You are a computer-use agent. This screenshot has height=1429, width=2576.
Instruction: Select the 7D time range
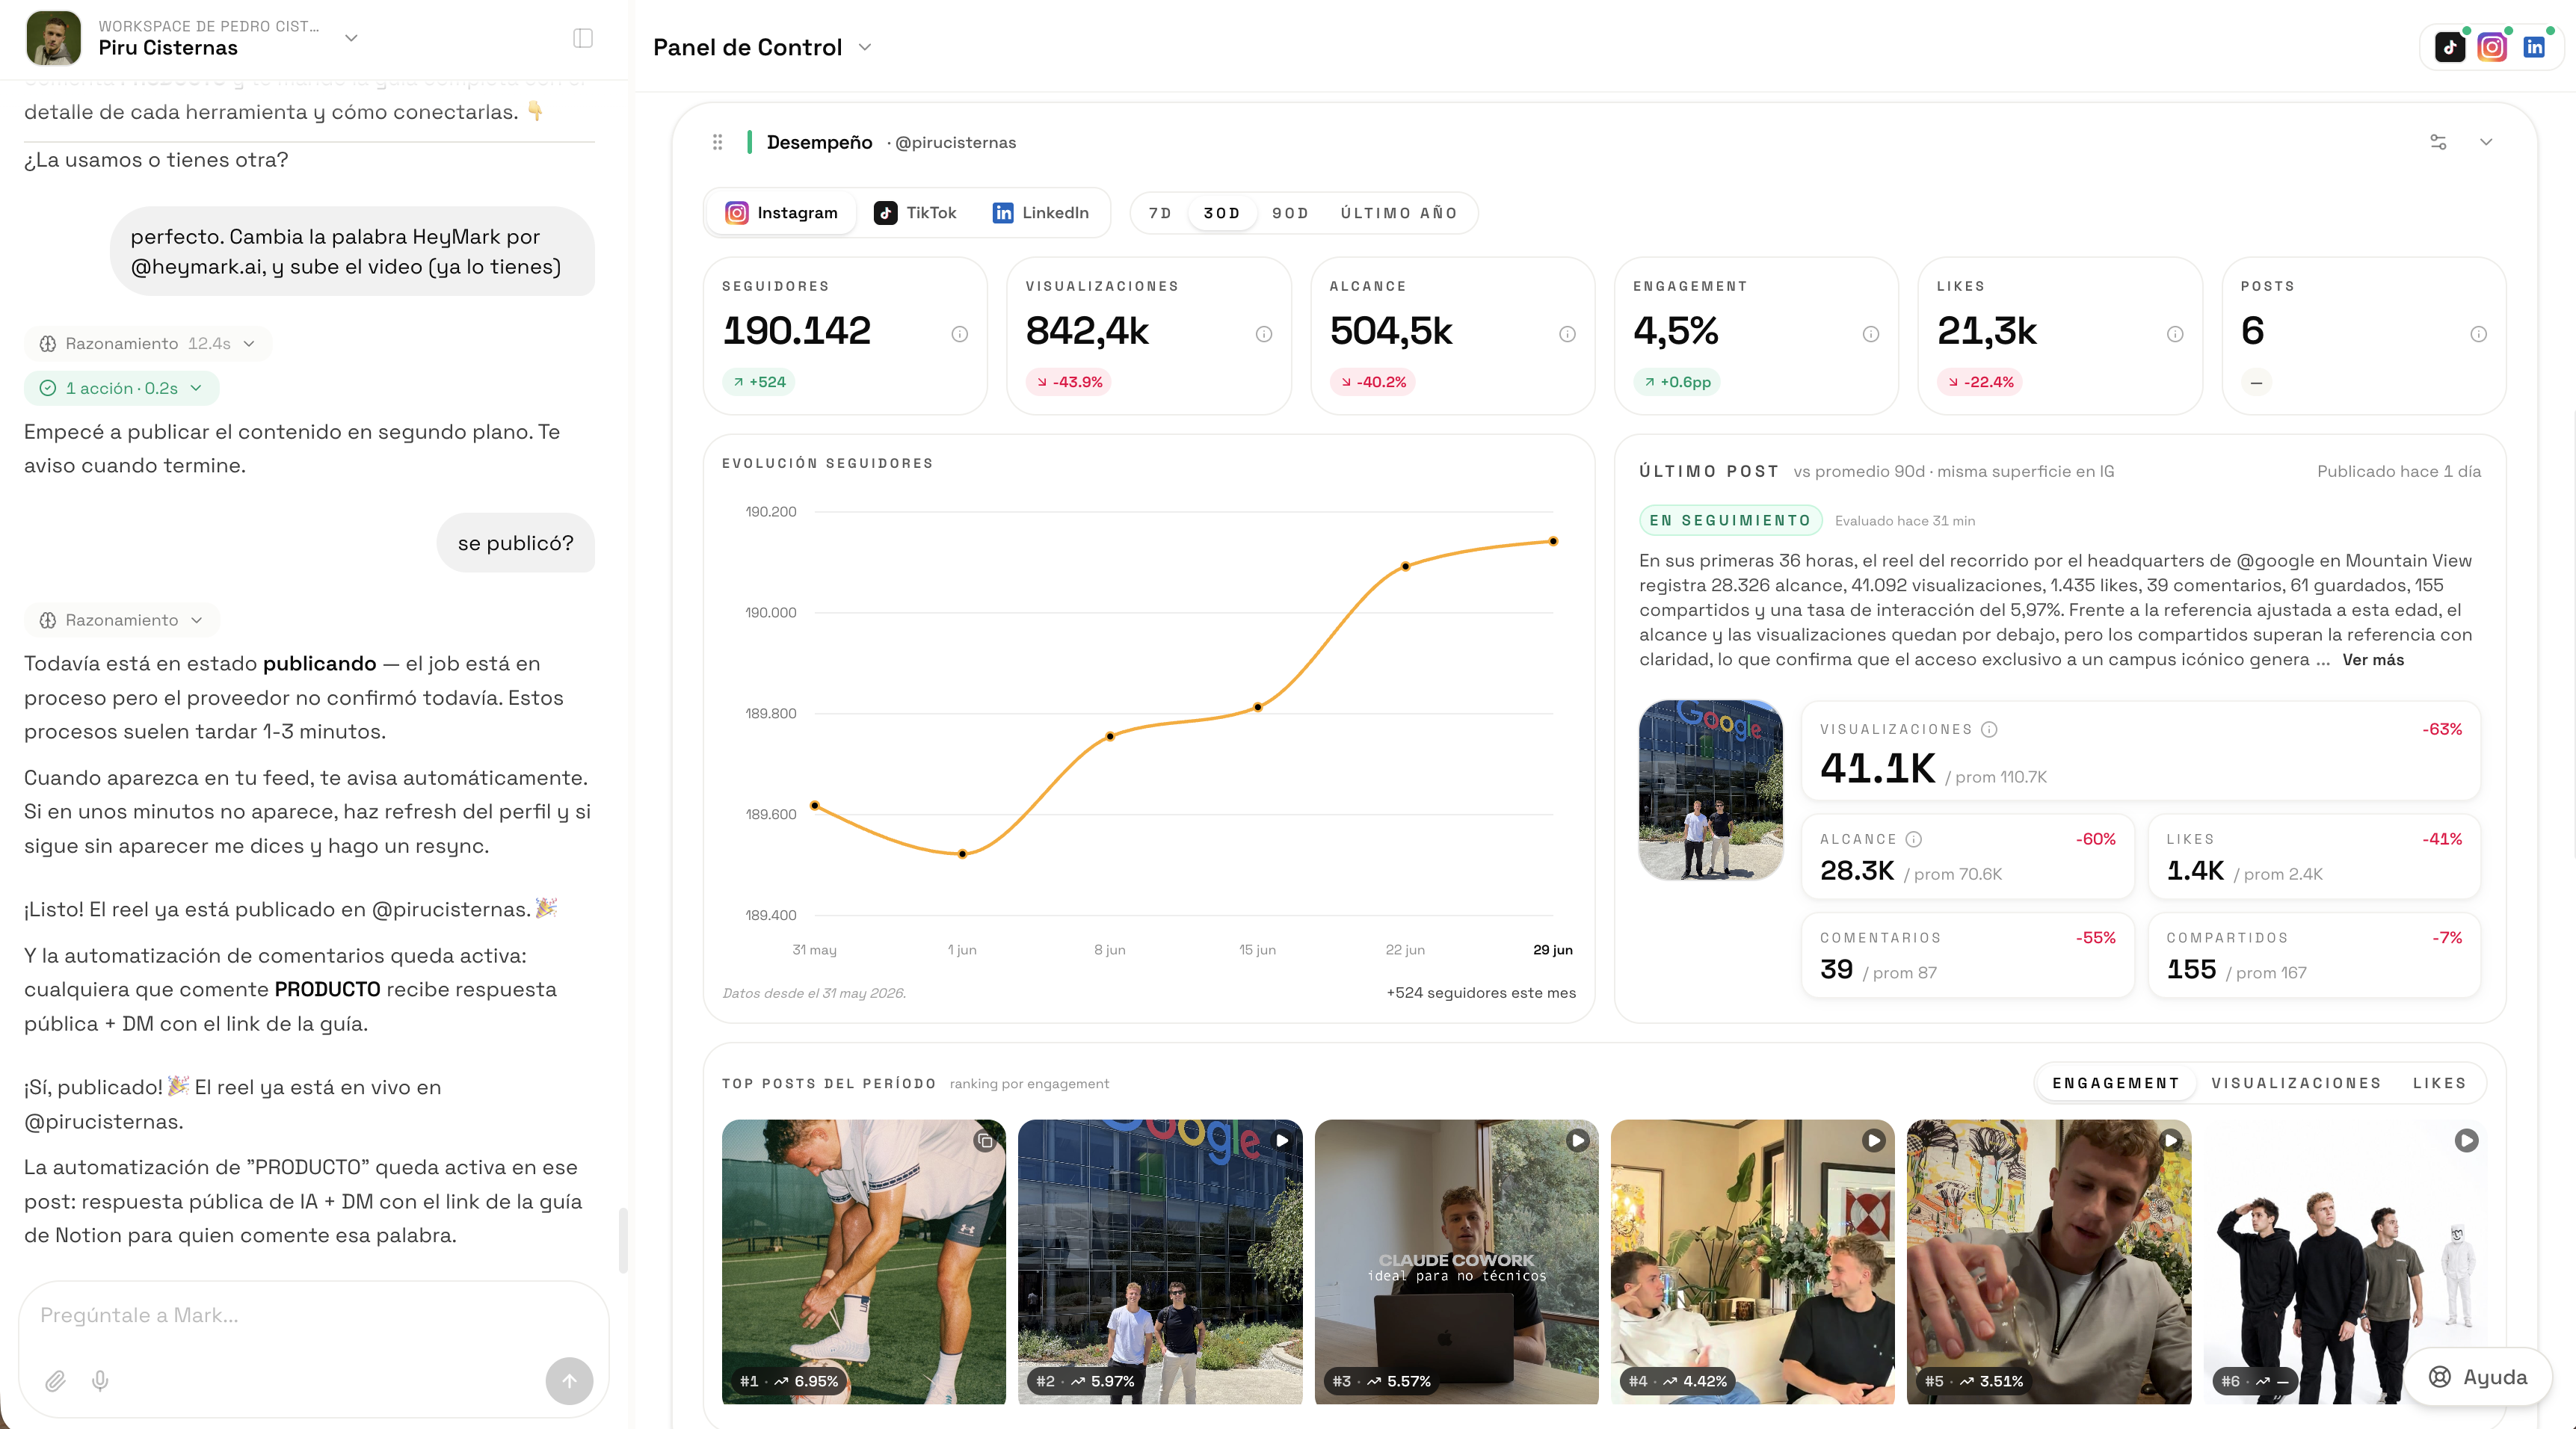(1160, 213)
